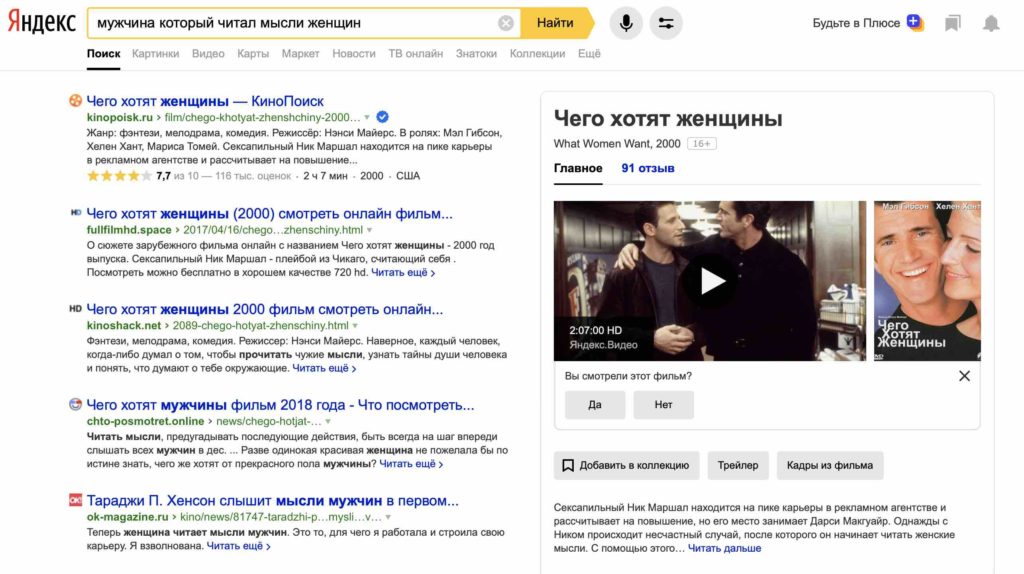Screen dimensions: 1024x574
Task: Expand 'Читать ещё' in chto-posmotret.online snippet
Action: point(411,464)
